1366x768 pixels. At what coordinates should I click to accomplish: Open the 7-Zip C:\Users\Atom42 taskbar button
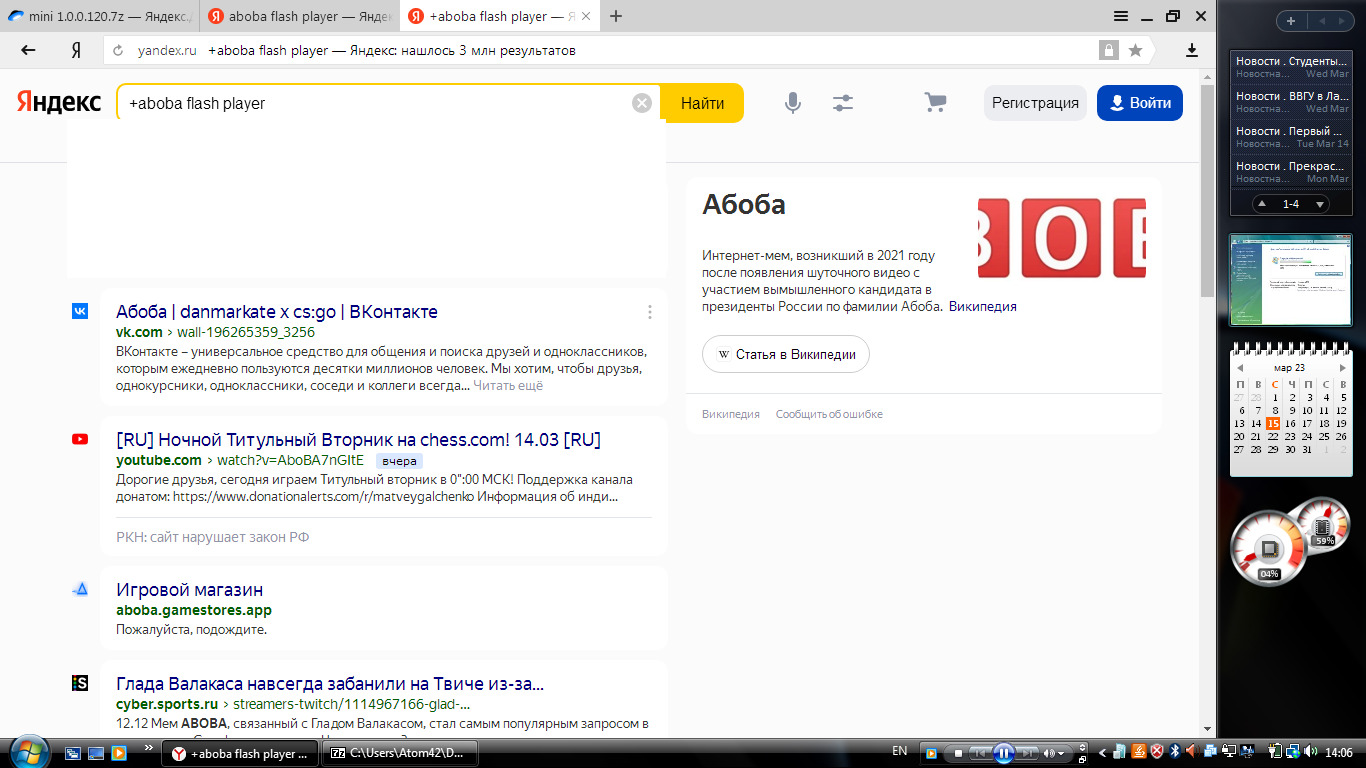click(400, 753)
